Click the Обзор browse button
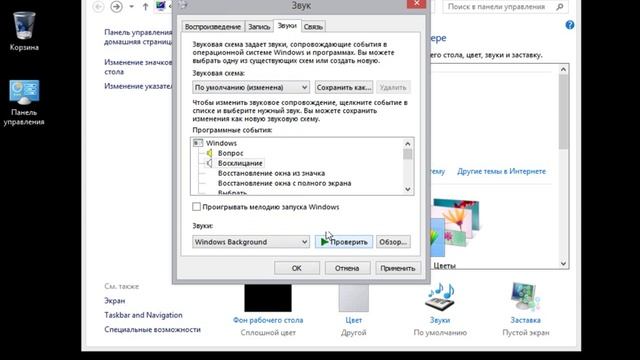640x360 pixels. tap(393, 242)
